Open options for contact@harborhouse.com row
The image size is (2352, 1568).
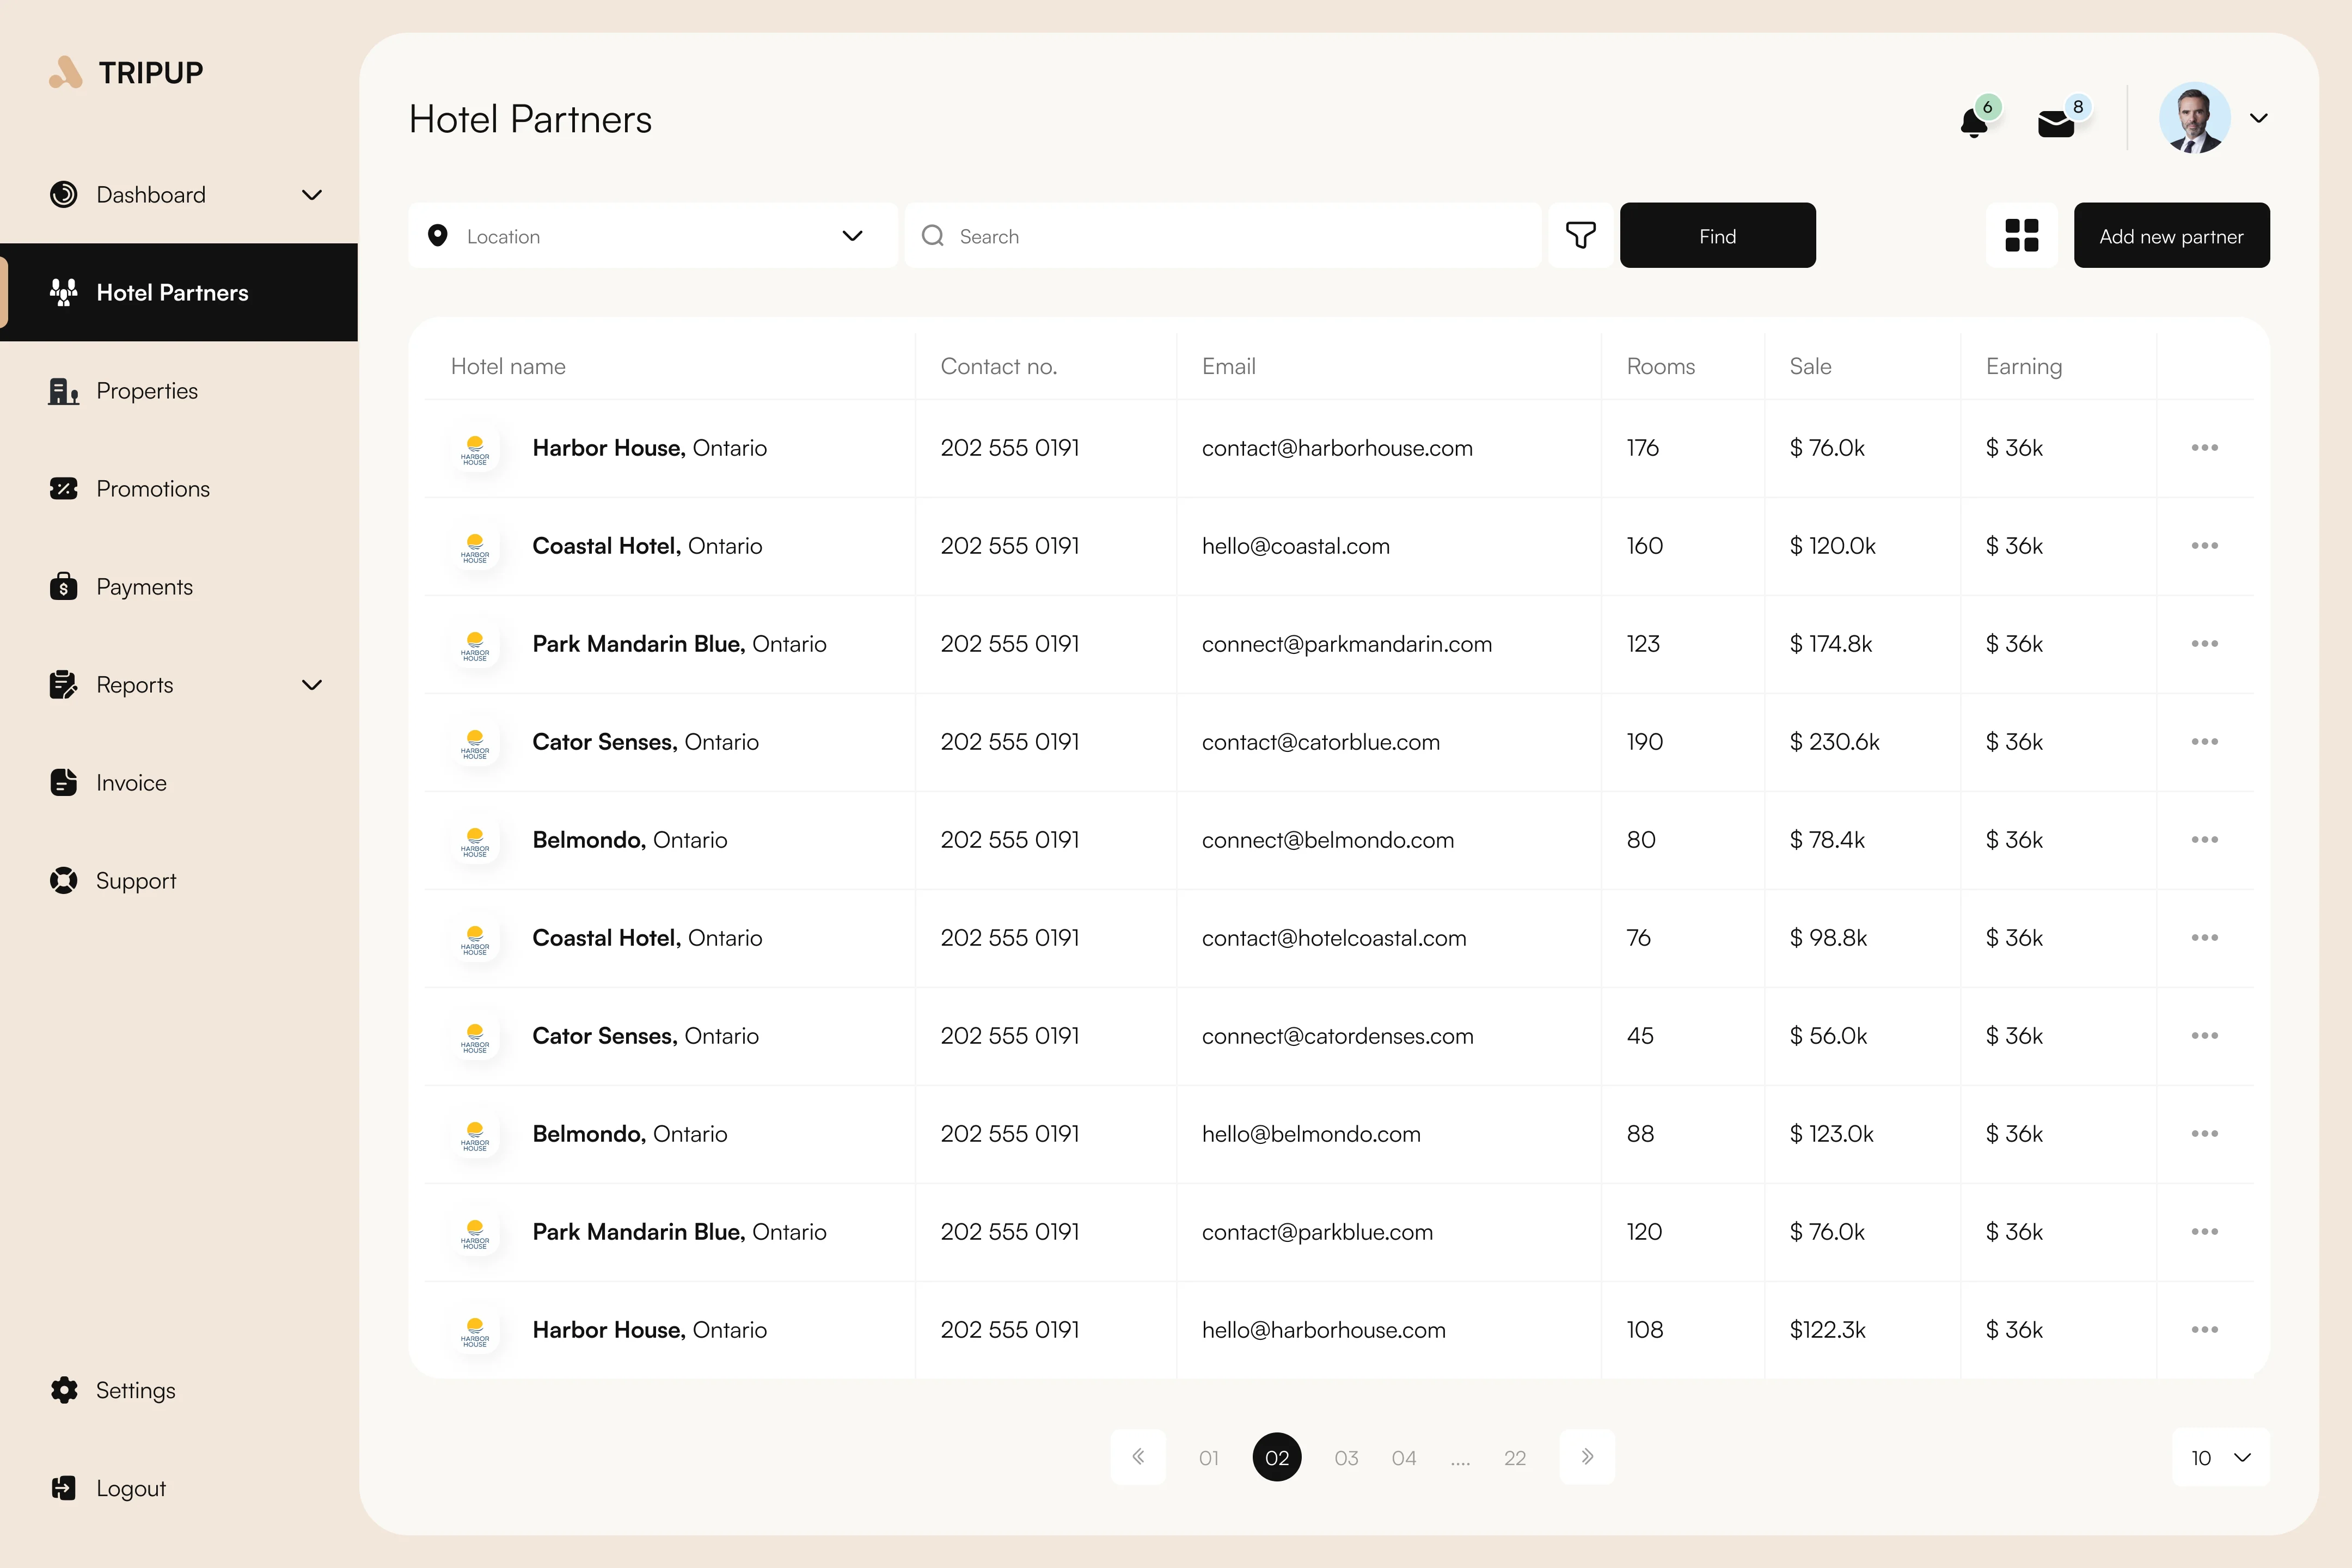(2204, 448)
